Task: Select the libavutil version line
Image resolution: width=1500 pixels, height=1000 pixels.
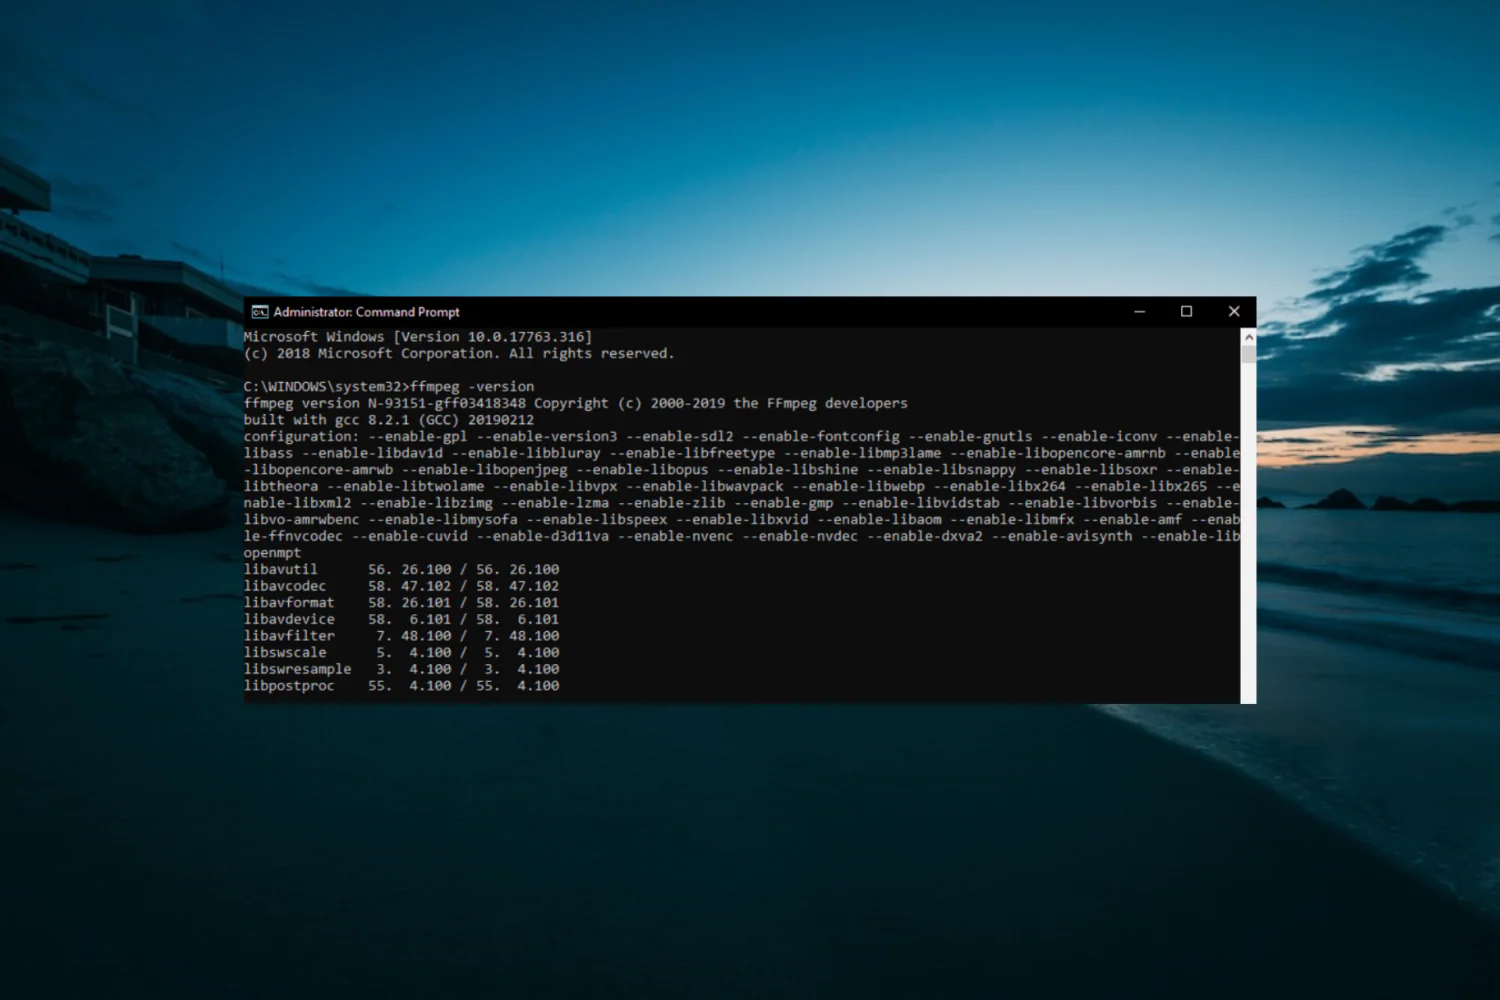Action: tap(400, 568)
